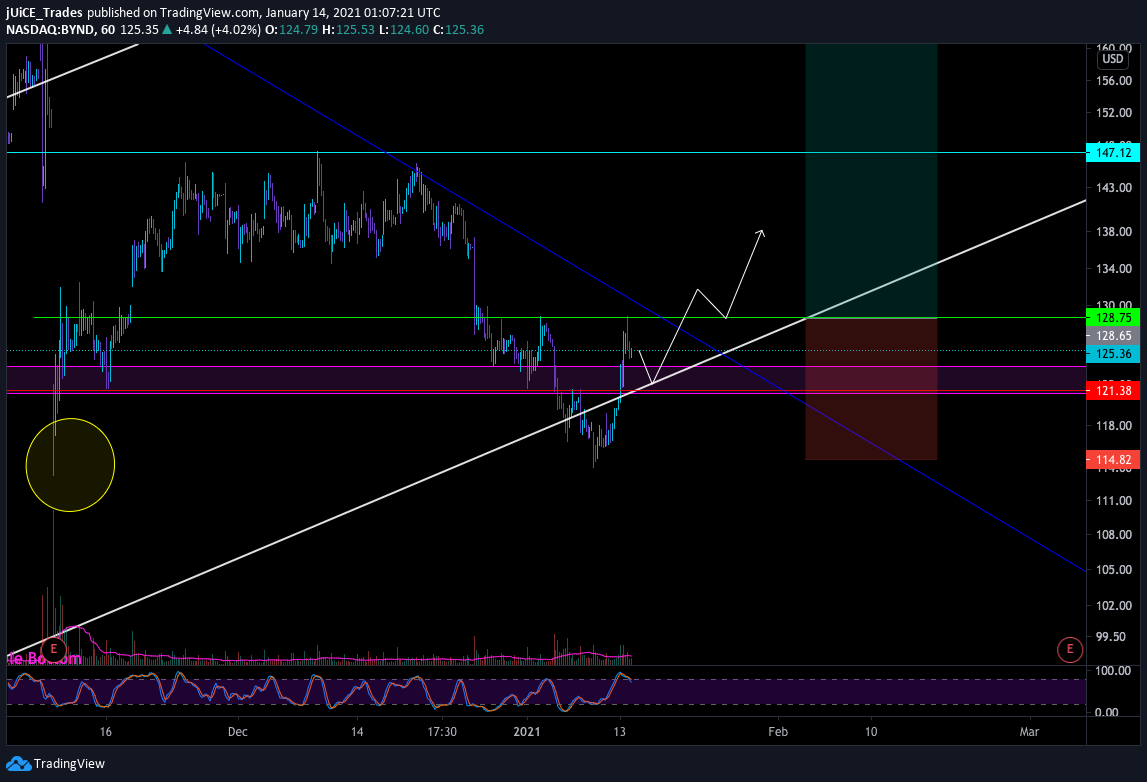
Task: Select the 147.12 cyan price label
Action: pos(1113,153)
